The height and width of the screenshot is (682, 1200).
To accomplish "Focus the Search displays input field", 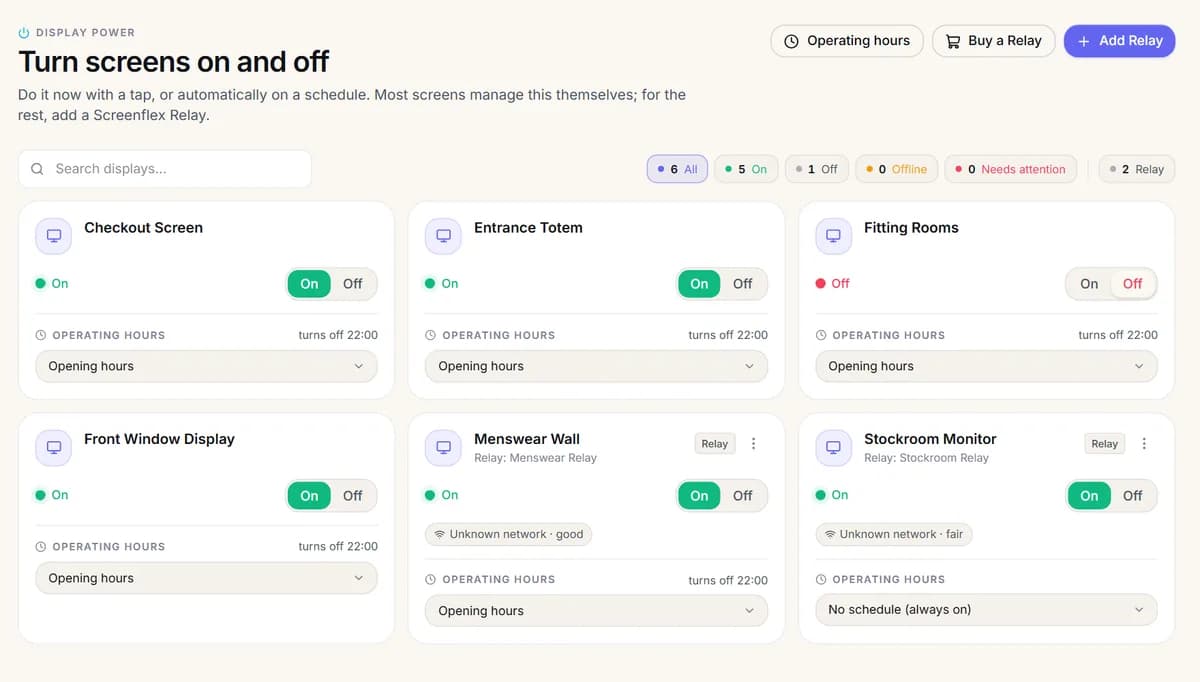I will click(165, 169).
